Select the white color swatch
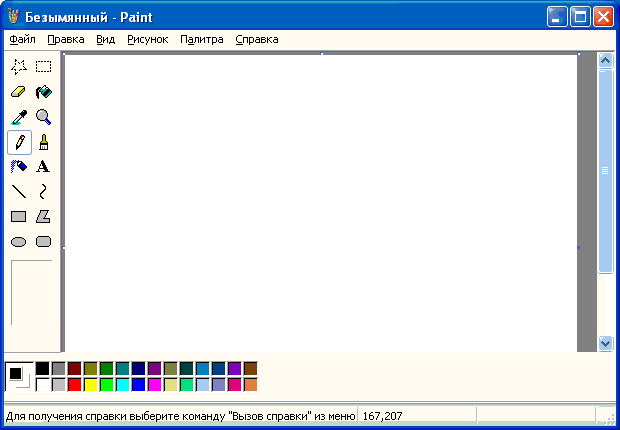The image size is (620, 430). tap(43, 385)
